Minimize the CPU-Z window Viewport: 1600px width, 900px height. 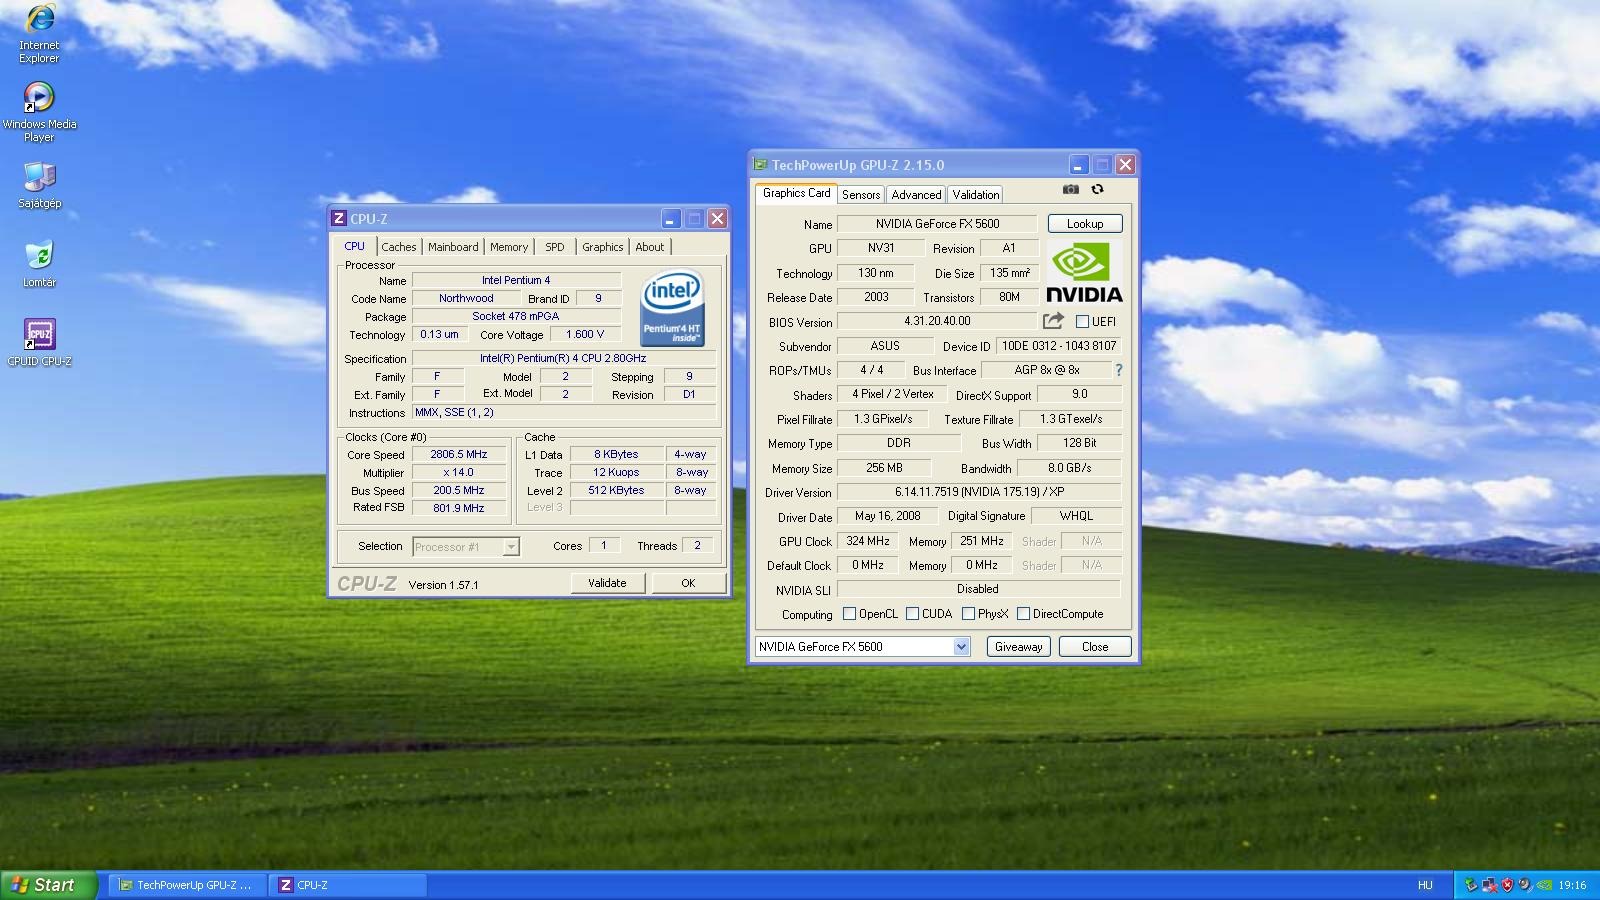pos(671,219)
